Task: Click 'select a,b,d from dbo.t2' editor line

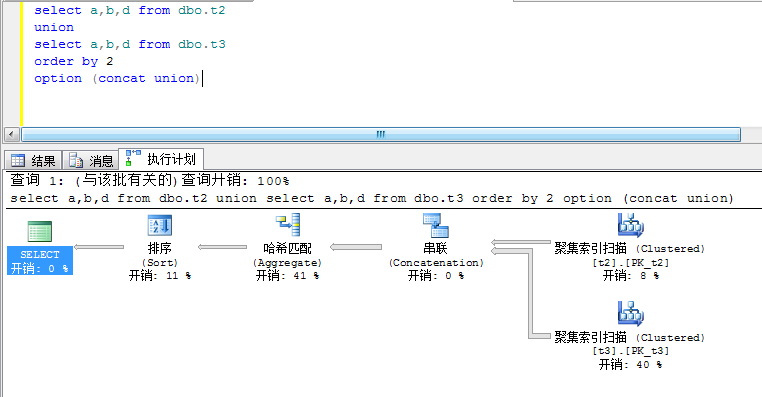Action: click(130, 10)
